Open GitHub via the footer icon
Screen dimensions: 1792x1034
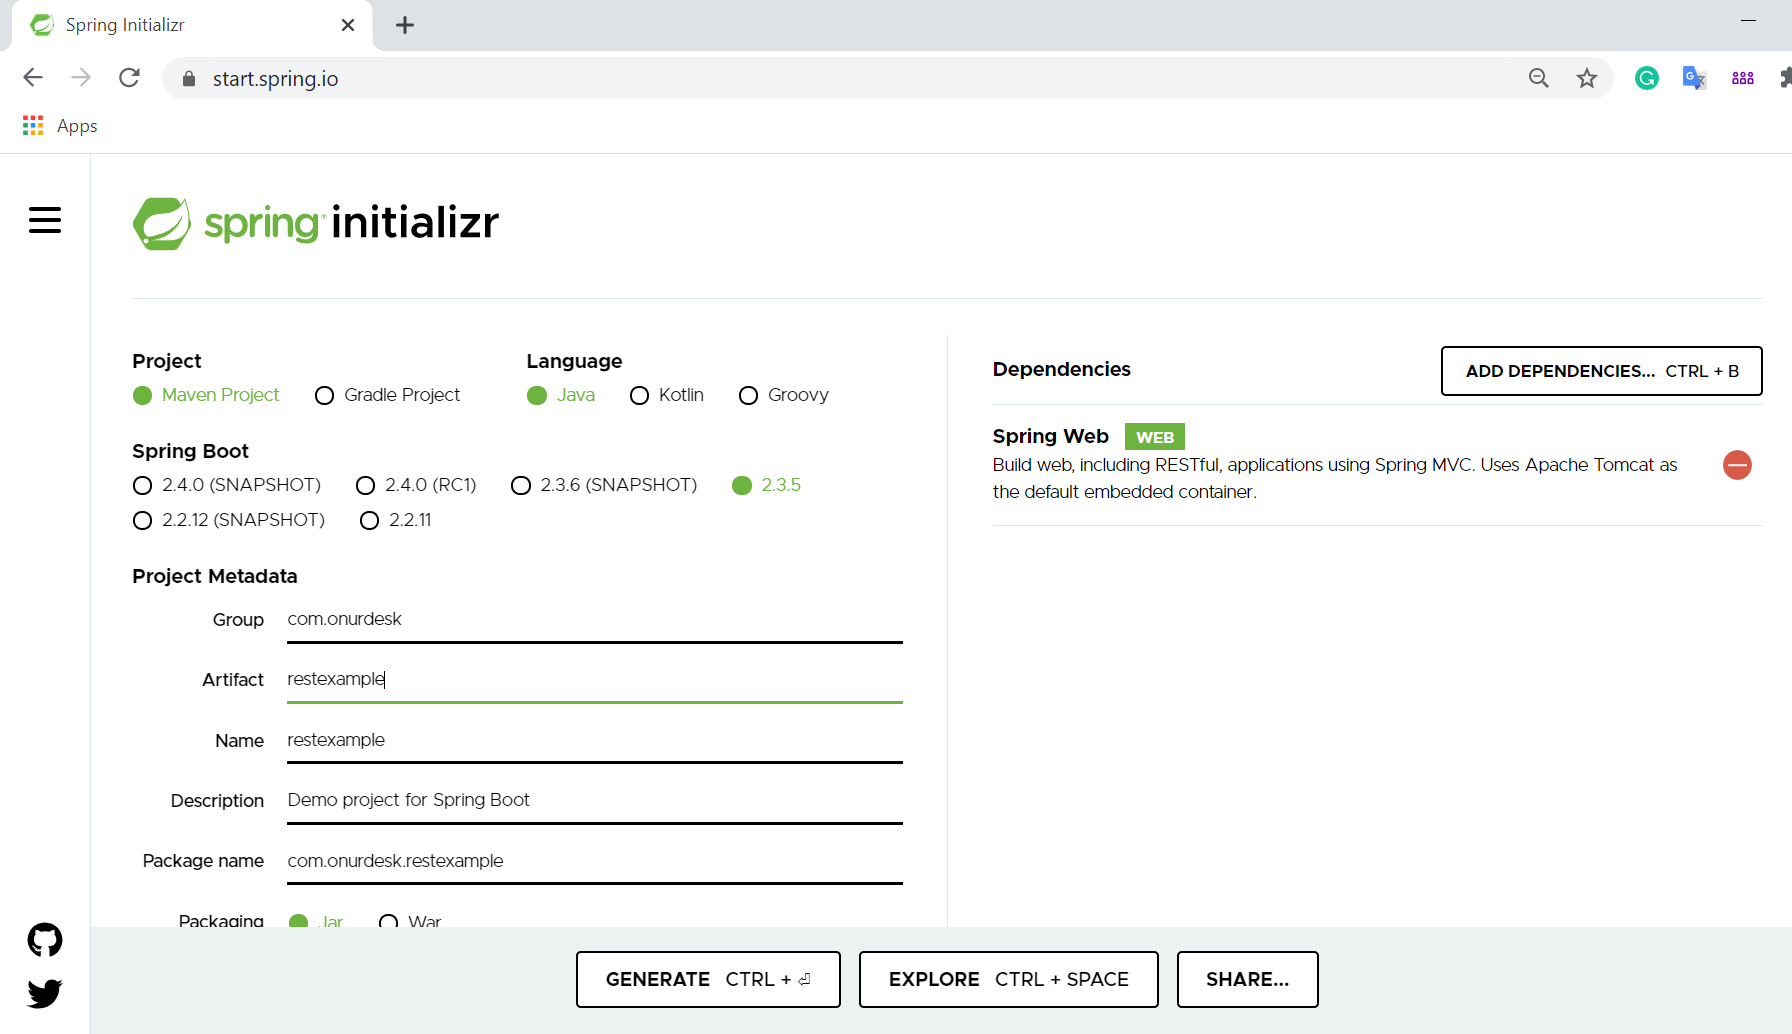(x=44, y=940)
